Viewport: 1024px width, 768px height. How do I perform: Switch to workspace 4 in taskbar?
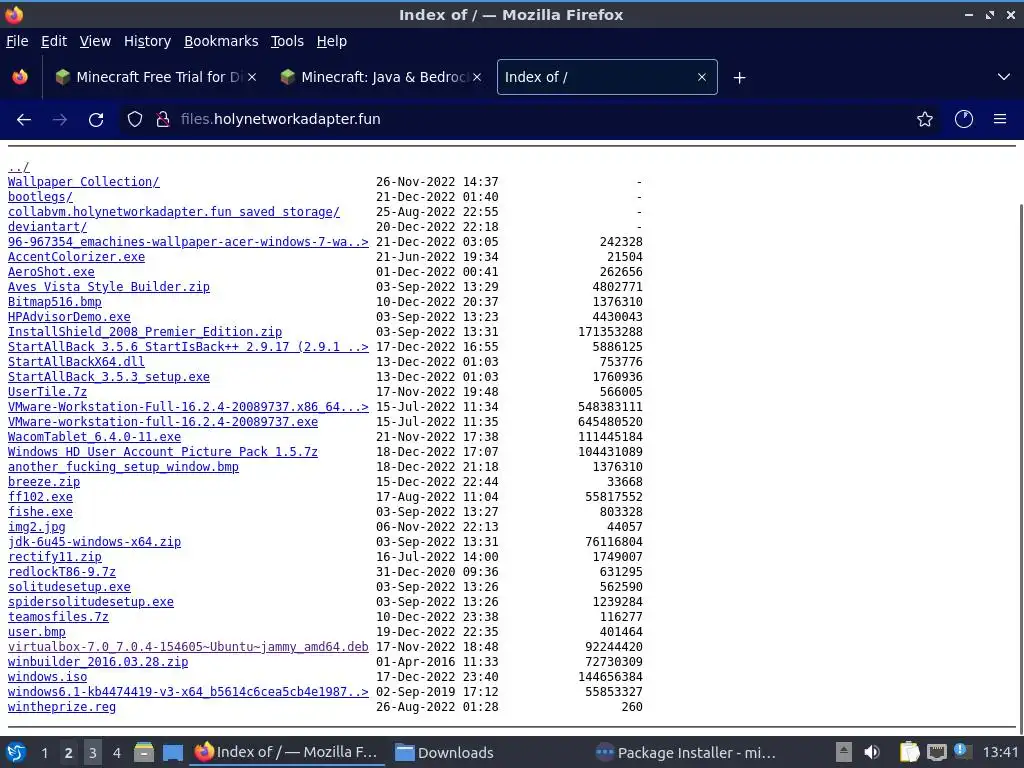pyautogui.click(x=116, y=753)
